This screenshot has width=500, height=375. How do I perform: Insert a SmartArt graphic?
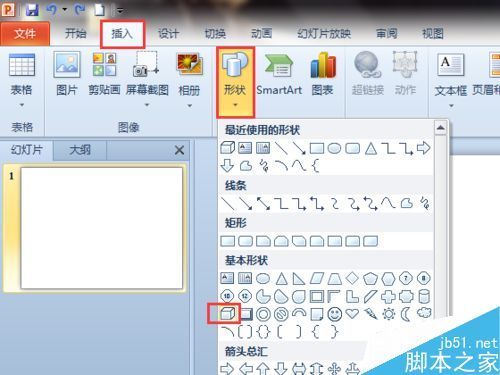[279, 74]
